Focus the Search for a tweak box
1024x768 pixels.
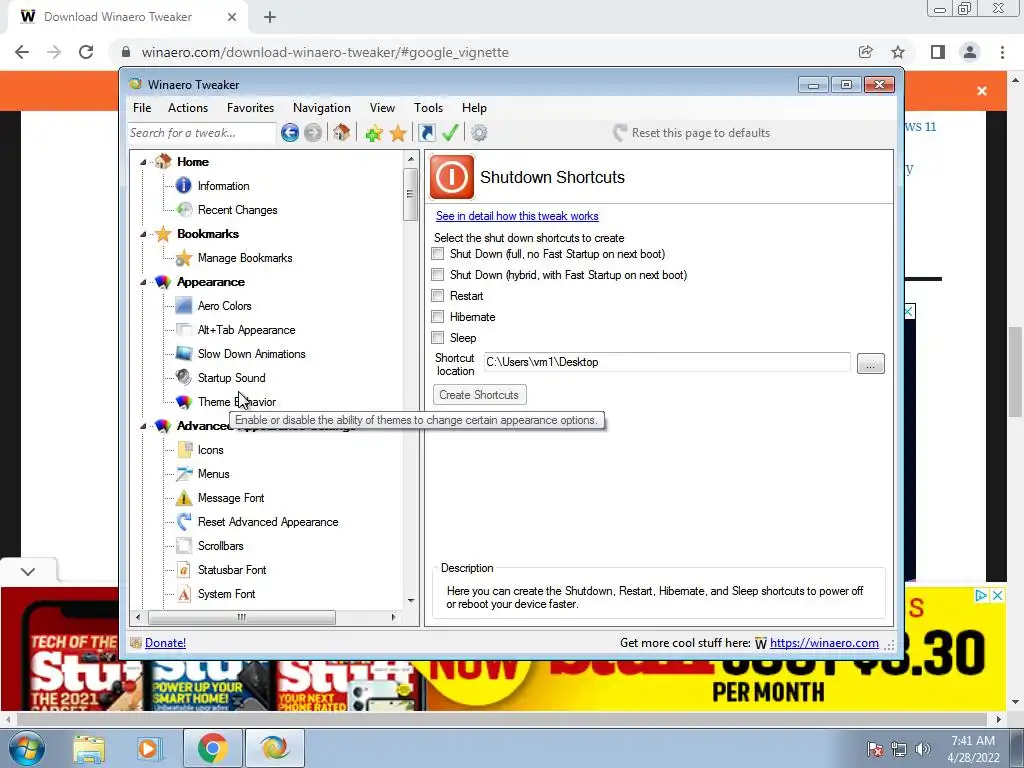pos(202,133)
